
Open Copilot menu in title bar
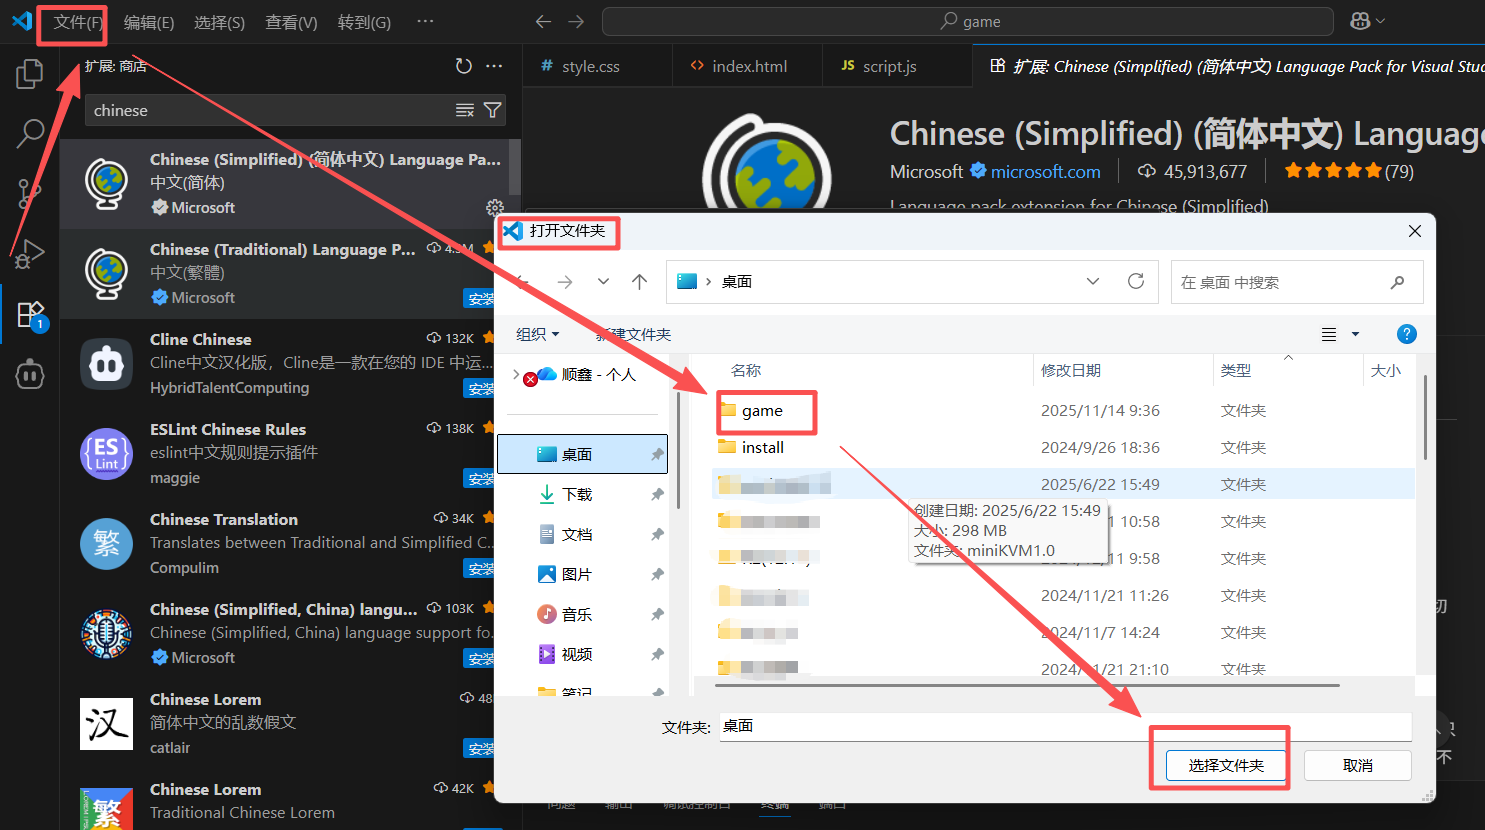(x=1367, y=21)
